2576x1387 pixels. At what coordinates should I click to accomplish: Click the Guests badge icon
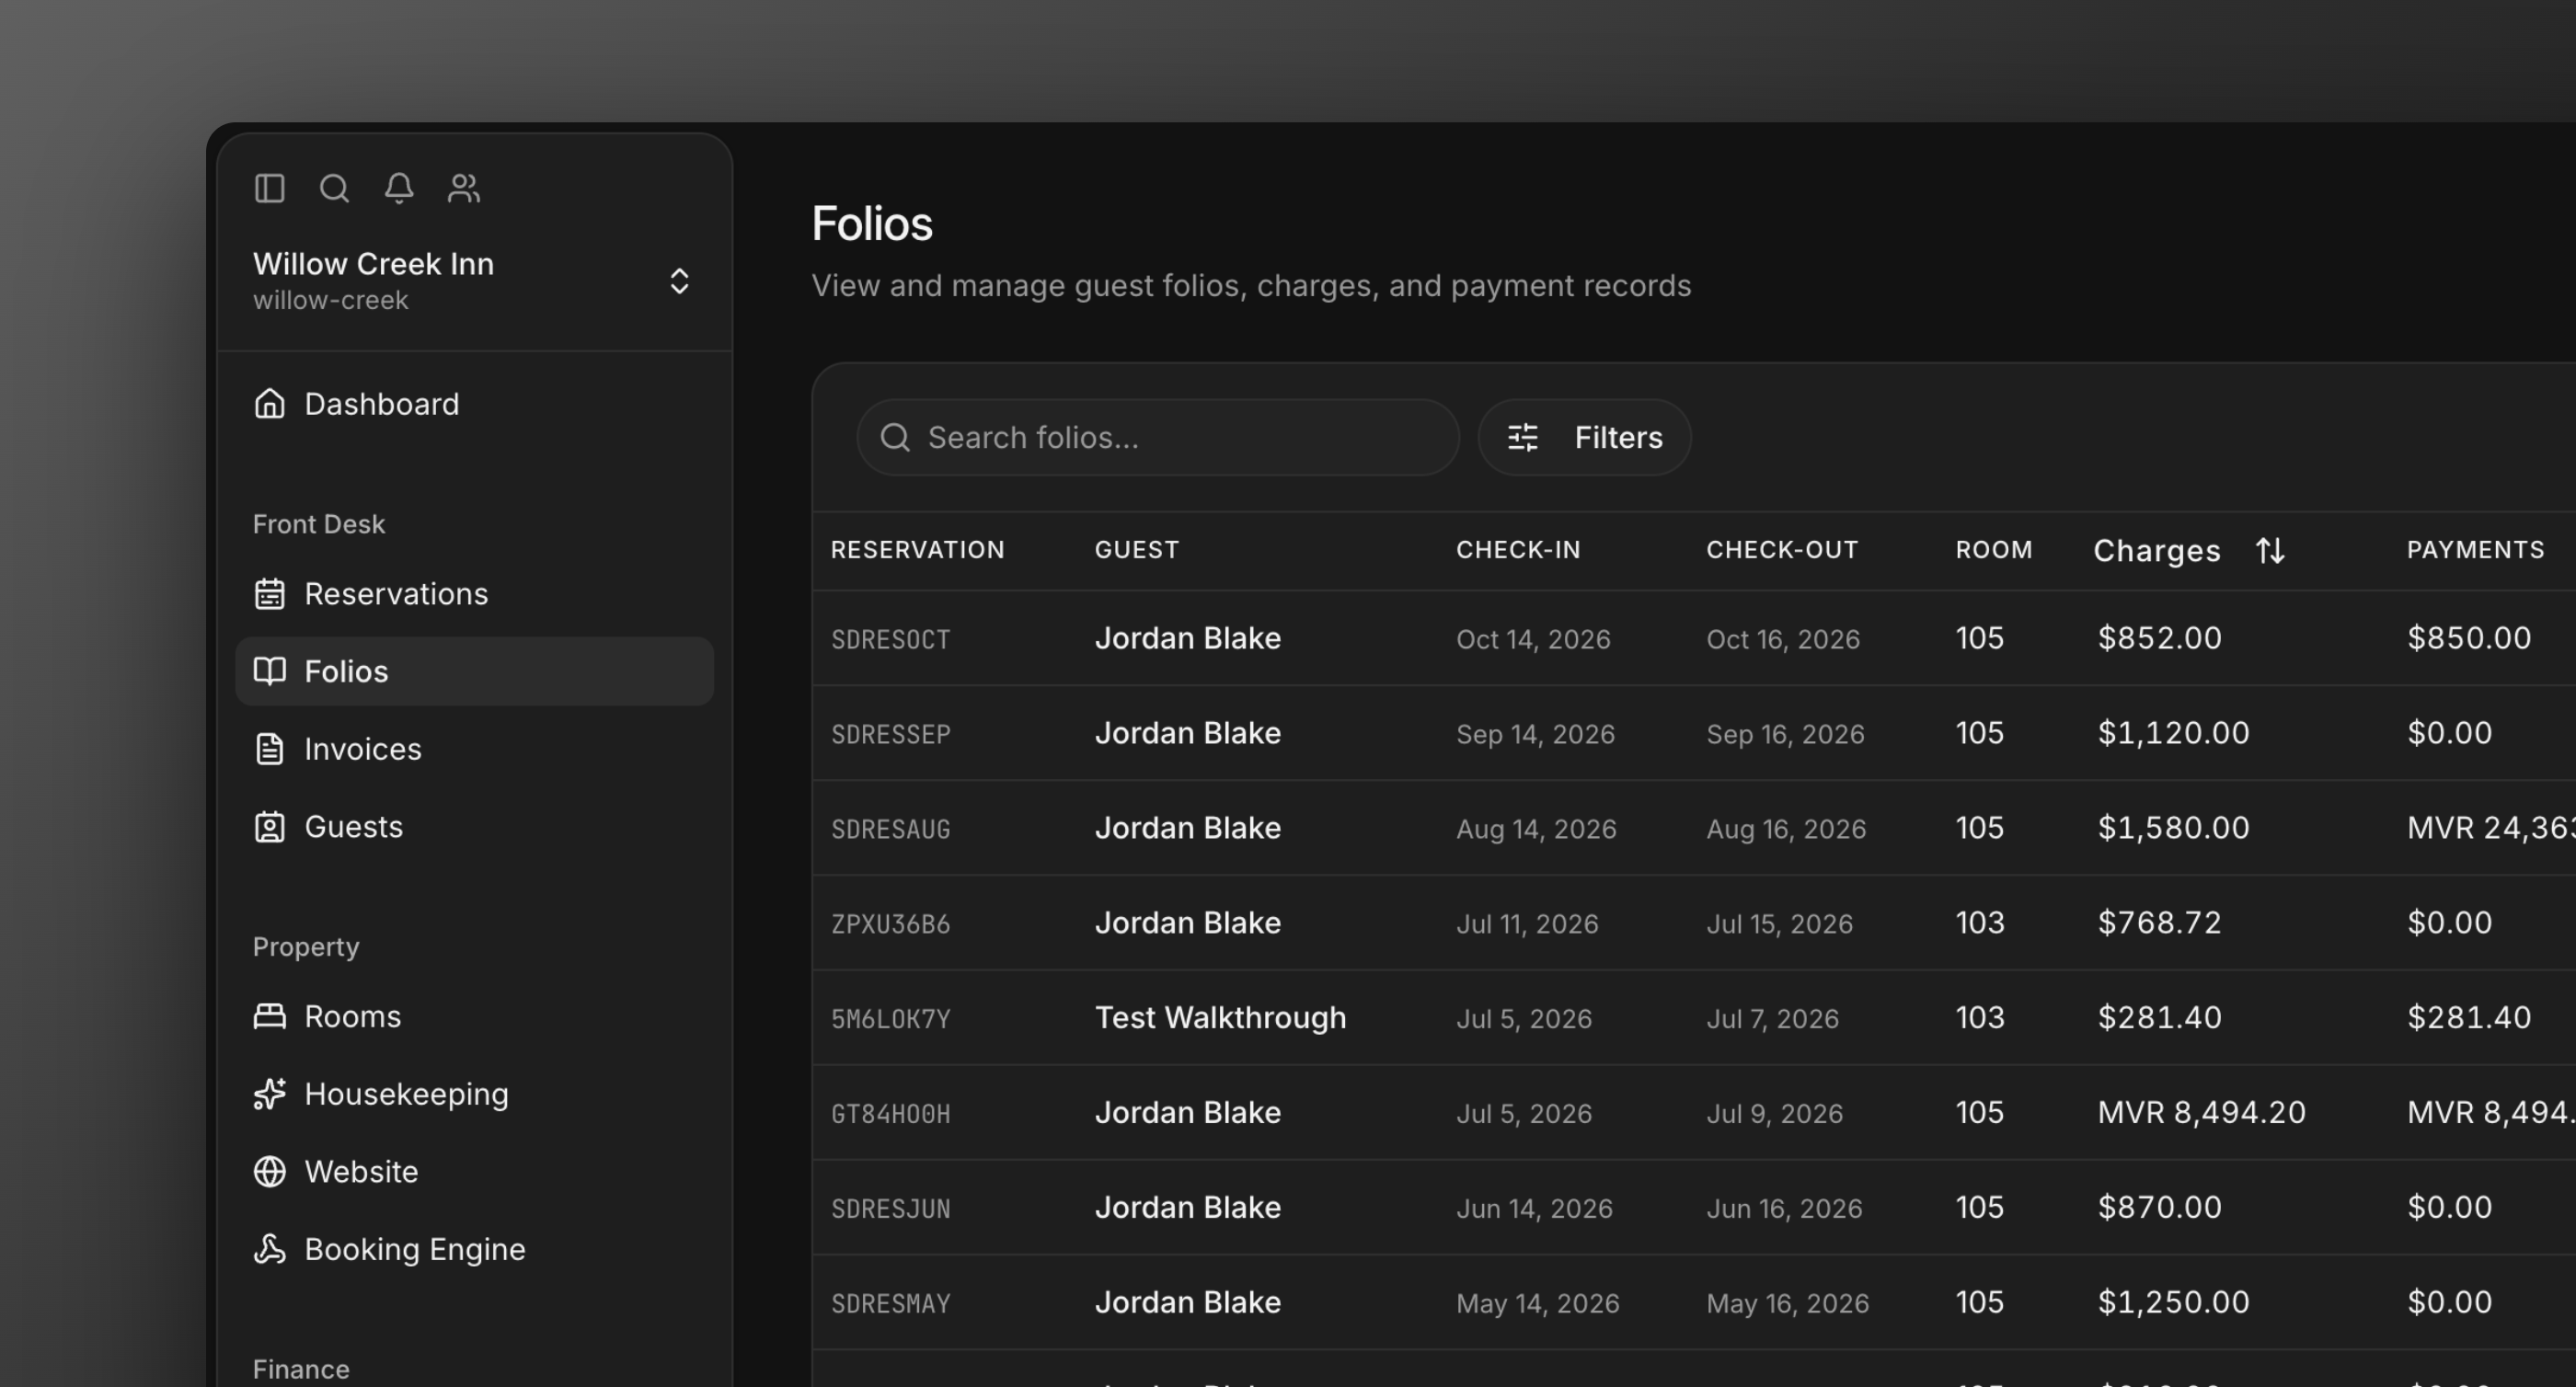(269, 827)
